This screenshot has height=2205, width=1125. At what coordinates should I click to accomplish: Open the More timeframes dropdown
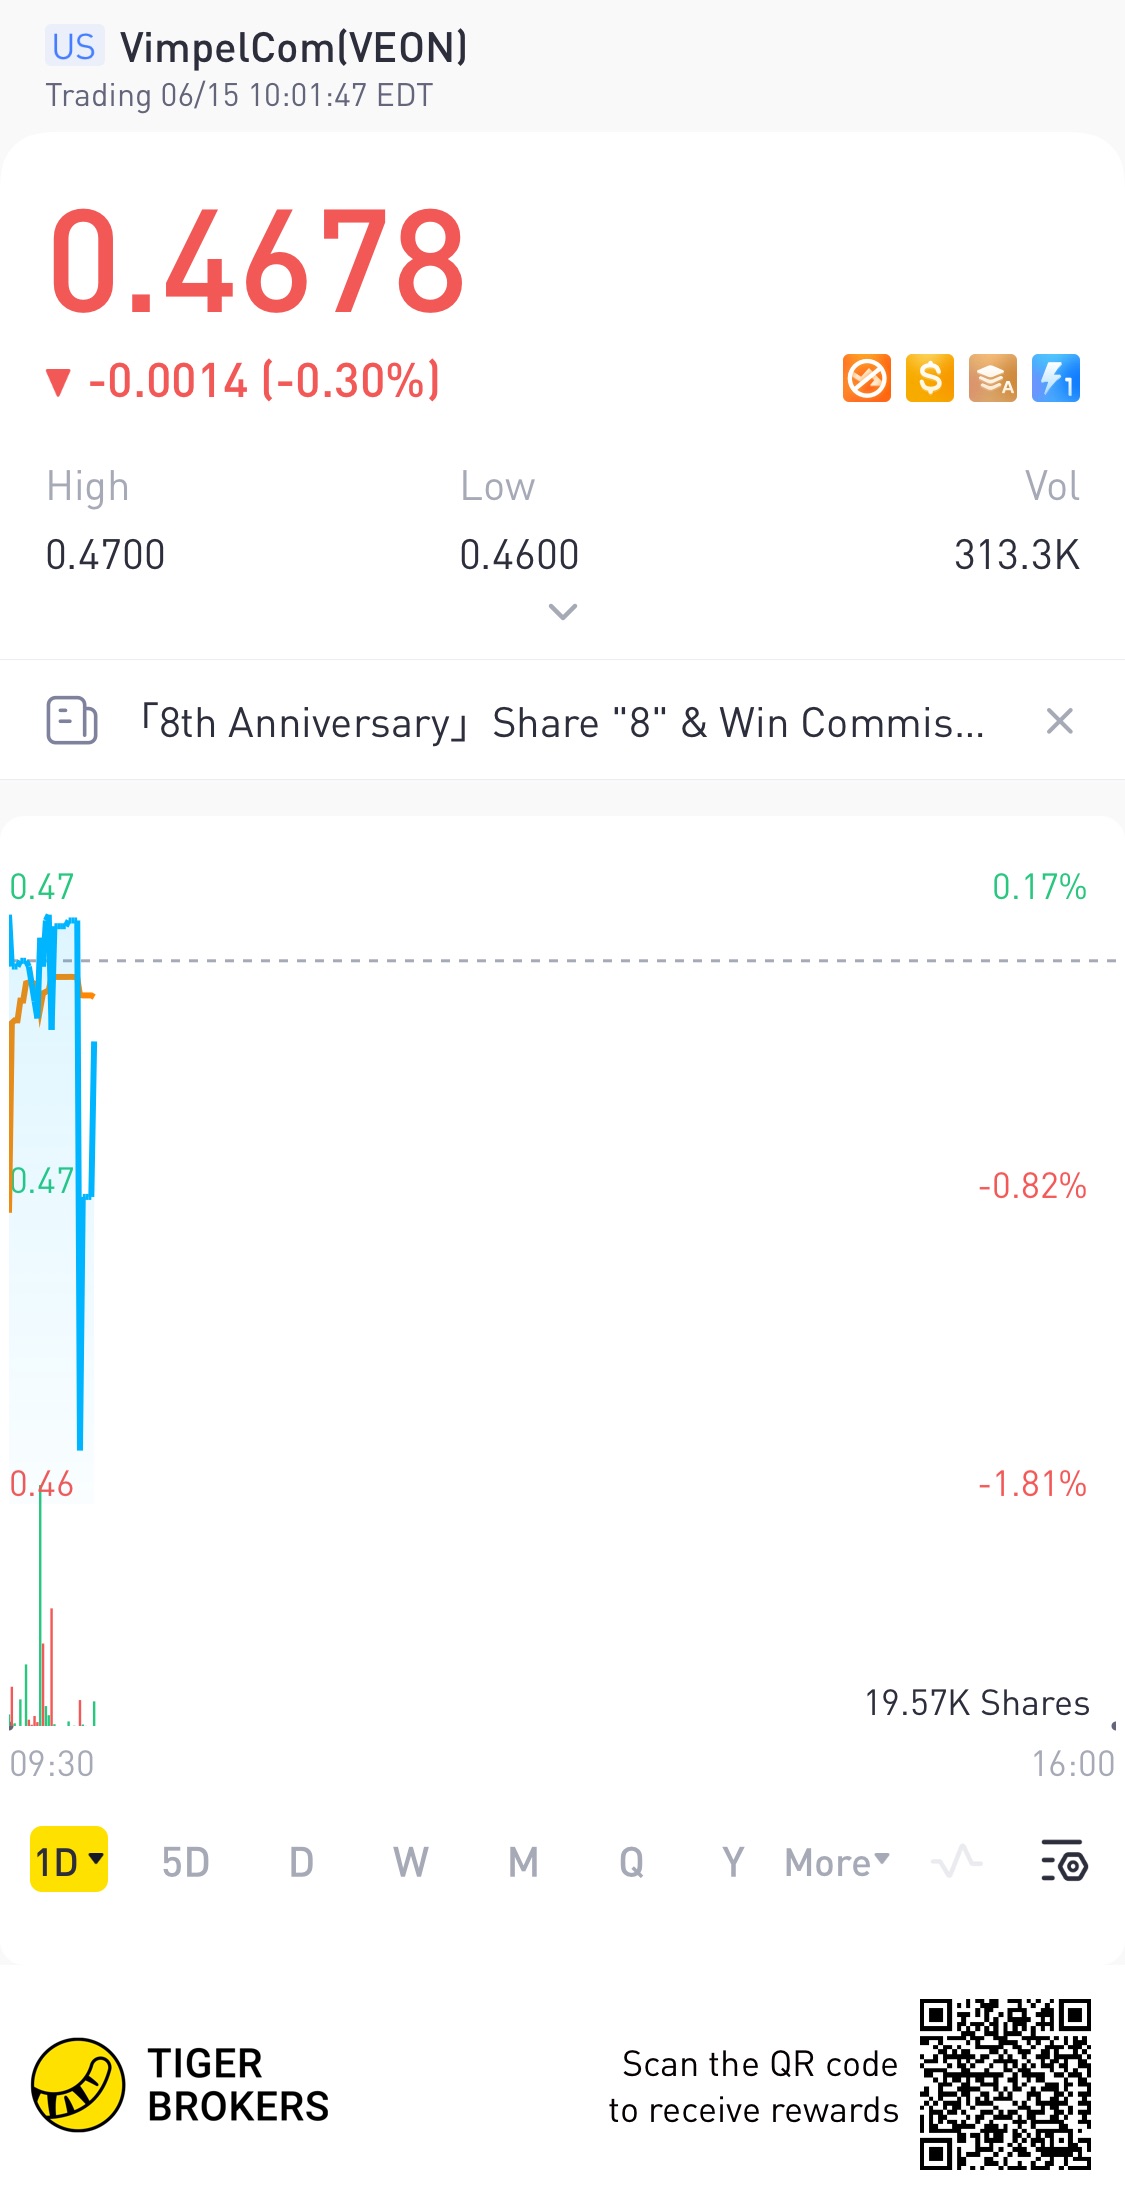(x=837, y=1862)
